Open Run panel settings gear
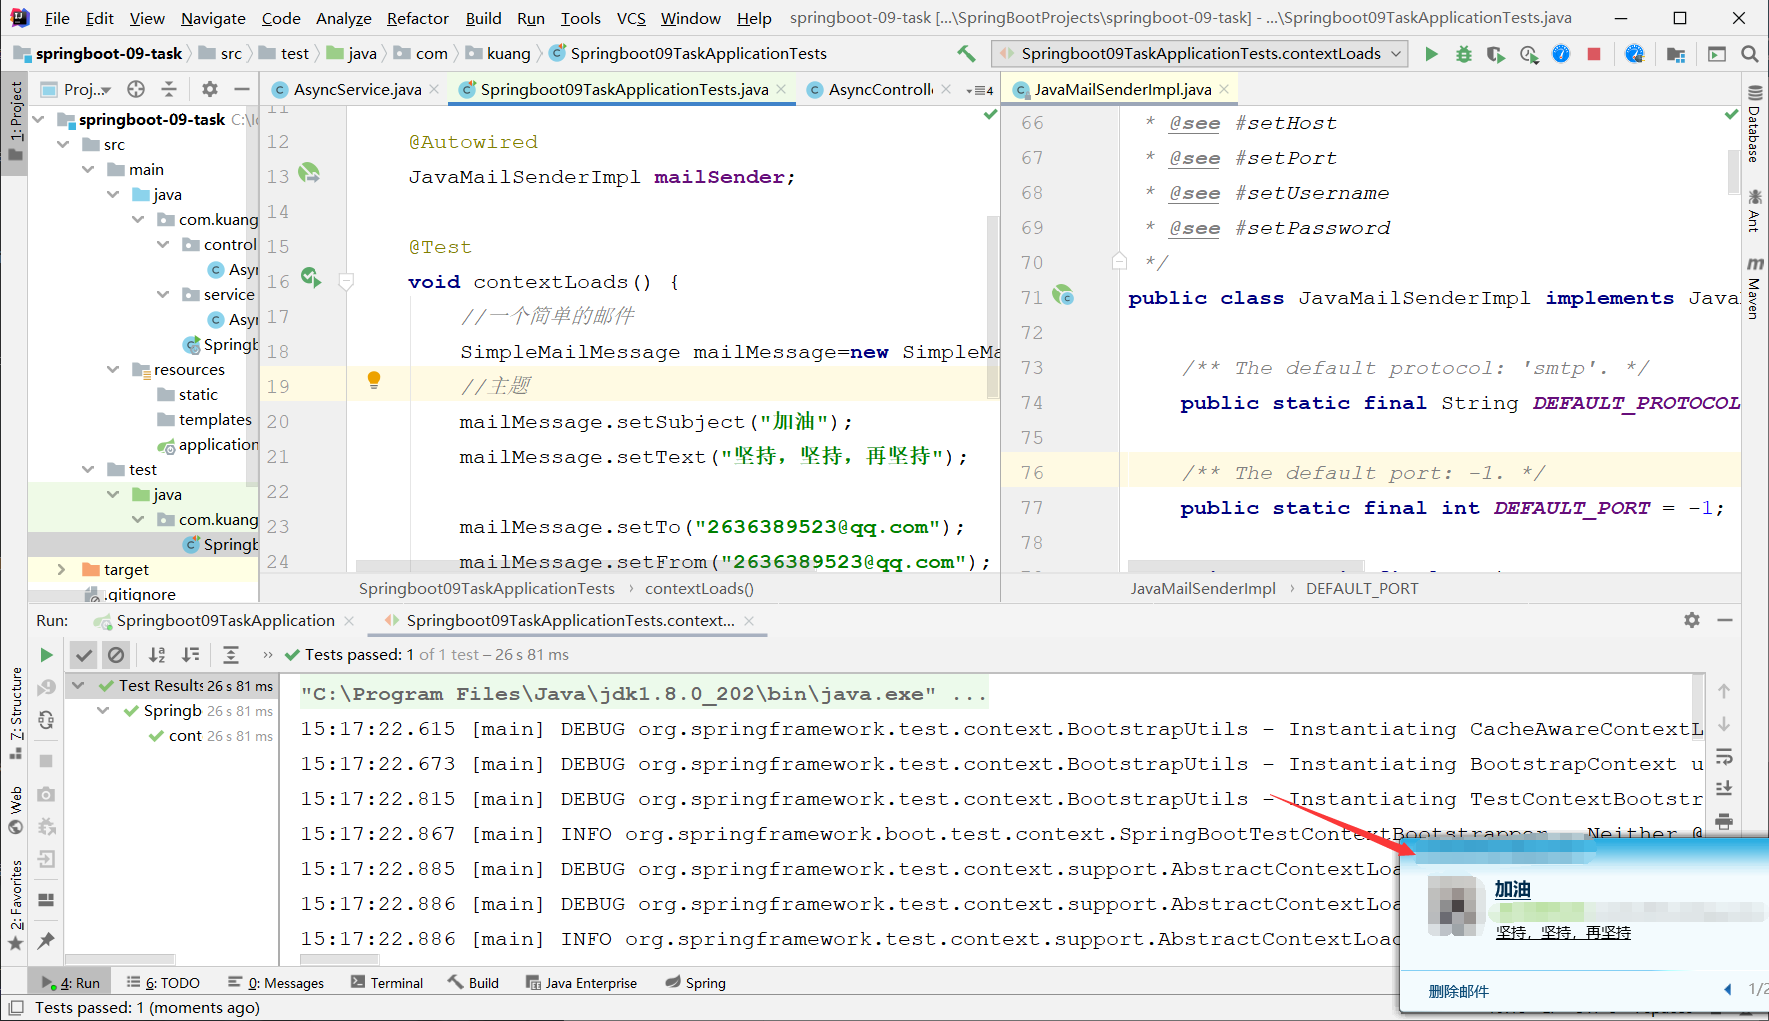Screen dimensions: 1769x1021 [1692, 620]
